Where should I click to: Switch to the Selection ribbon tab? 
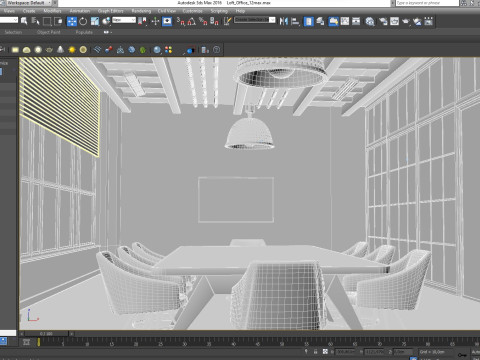13,32
